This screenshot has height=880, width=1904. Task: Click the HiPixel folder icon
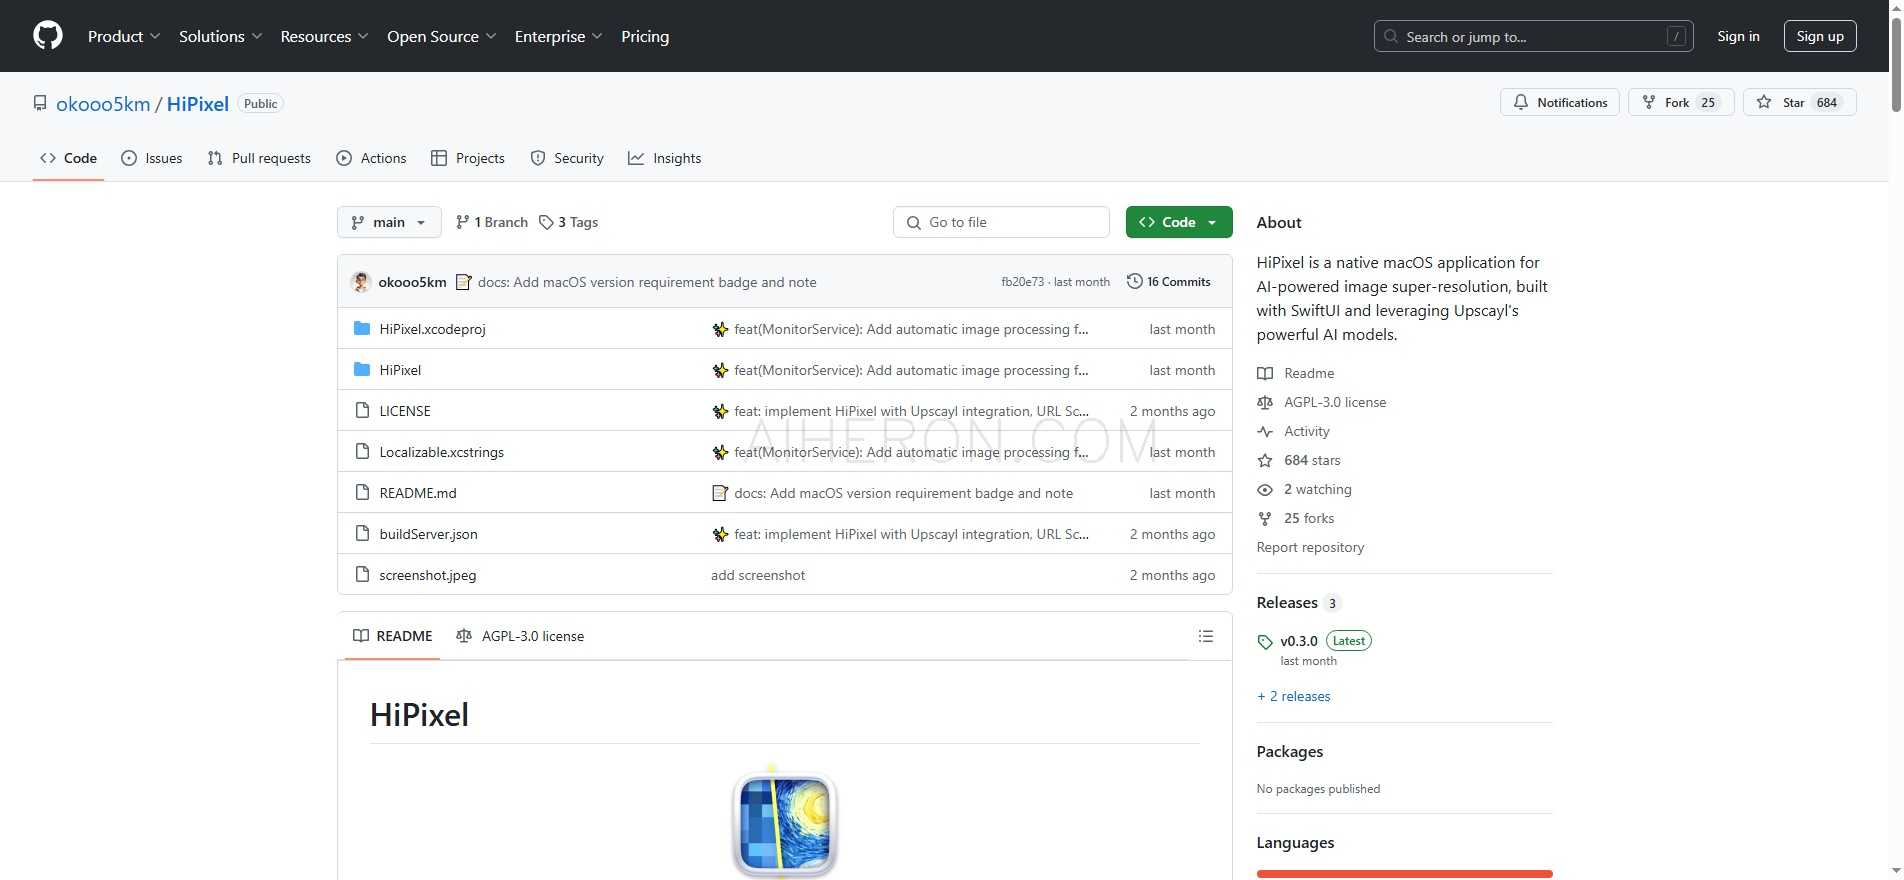point(362,369)
